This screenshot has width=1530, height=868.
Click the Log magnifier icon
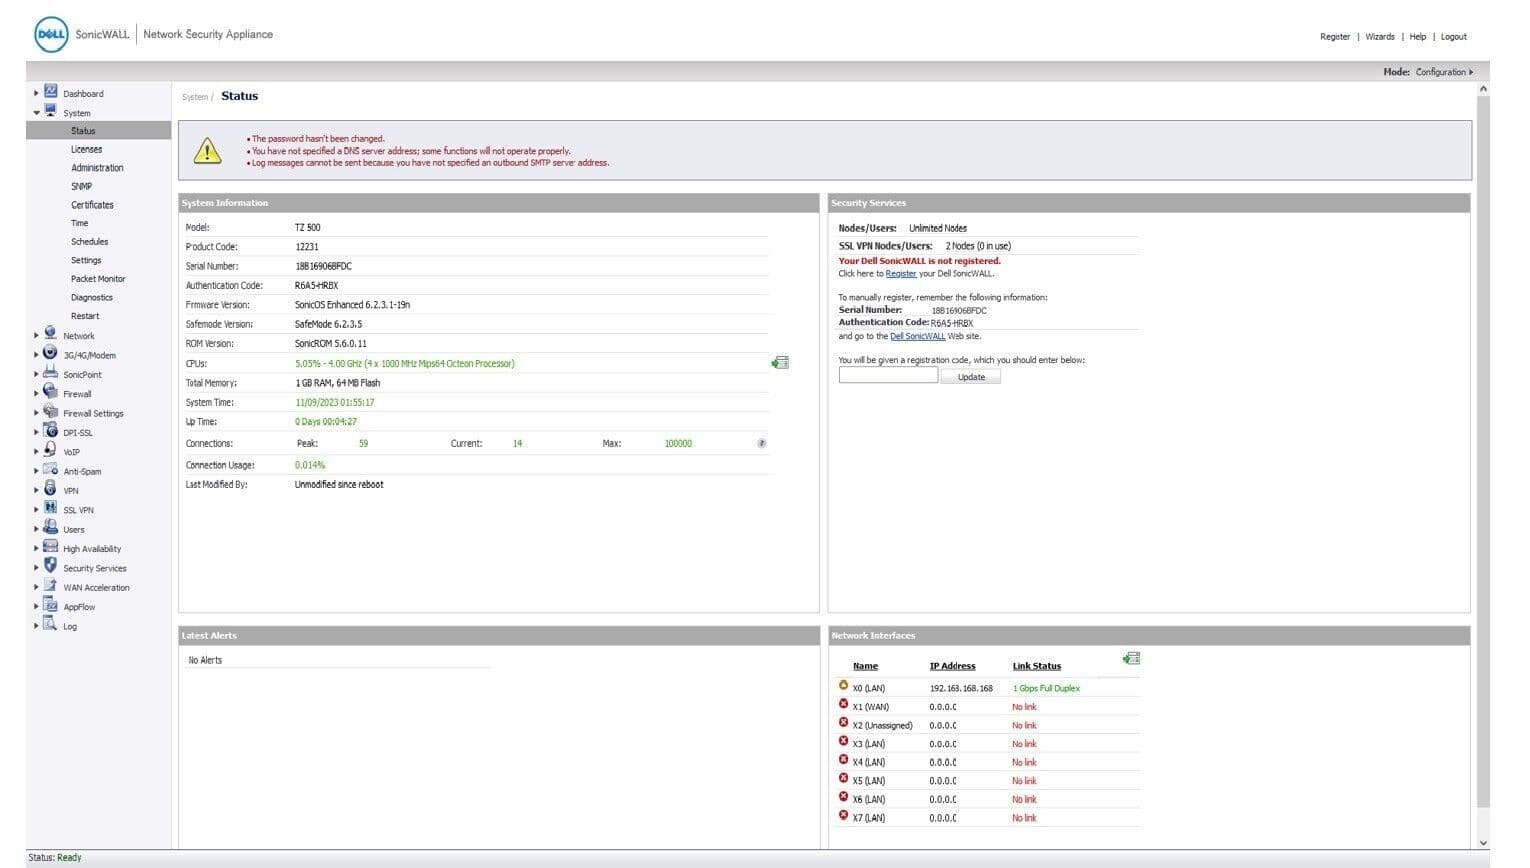coord(51,625)
